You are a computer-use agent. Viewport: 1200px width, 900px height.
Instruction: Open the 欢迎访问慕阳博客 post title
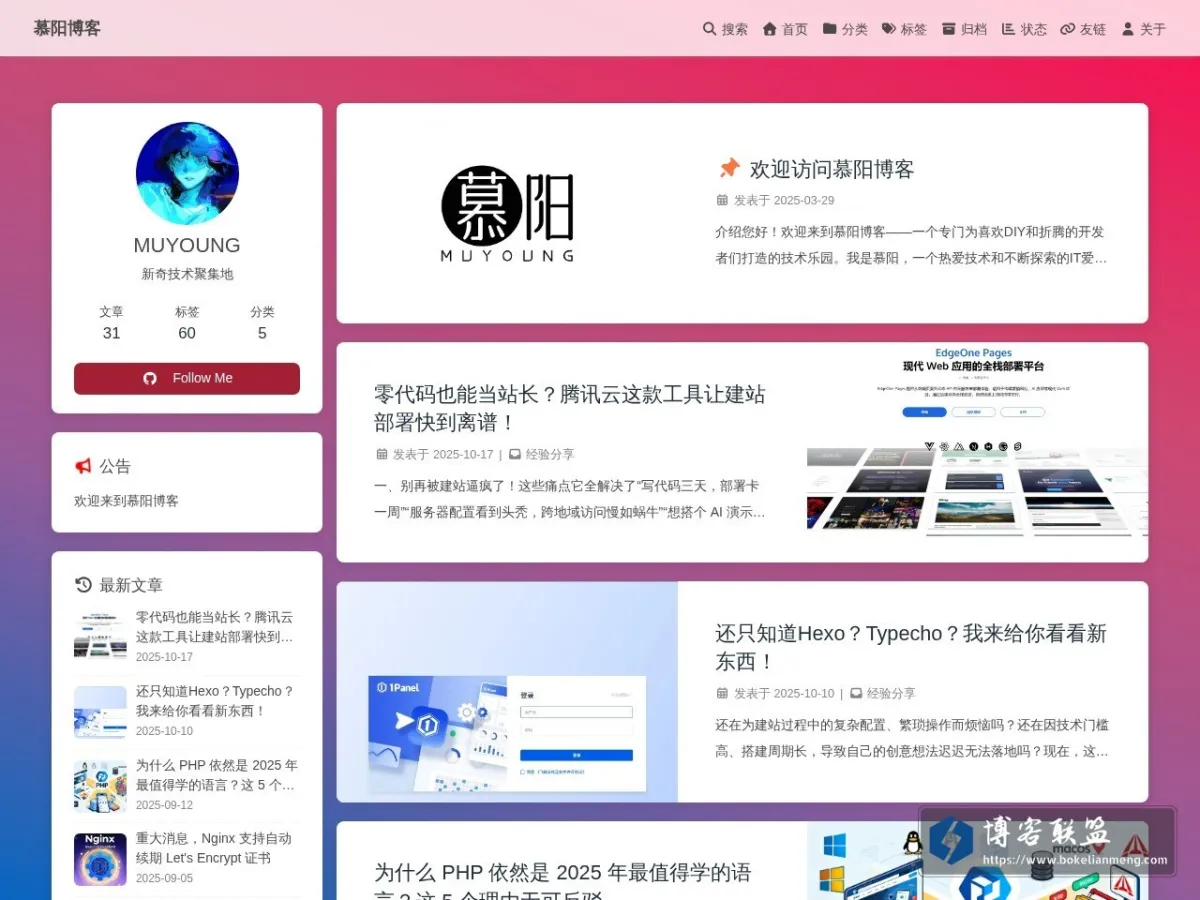pos(832,169)
